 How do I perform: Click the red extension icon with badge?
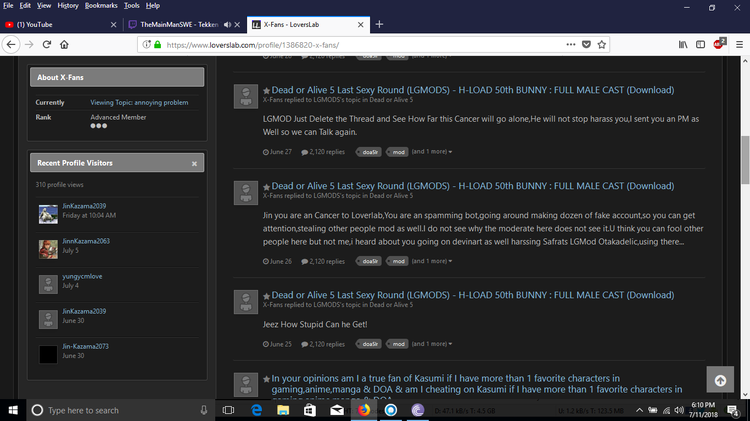(719, 44)
